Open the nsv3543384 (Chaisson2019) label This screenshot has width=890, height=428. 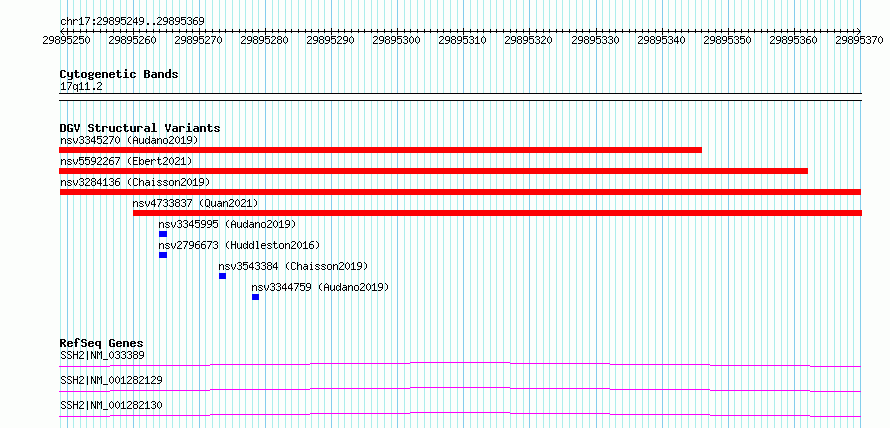293,266
